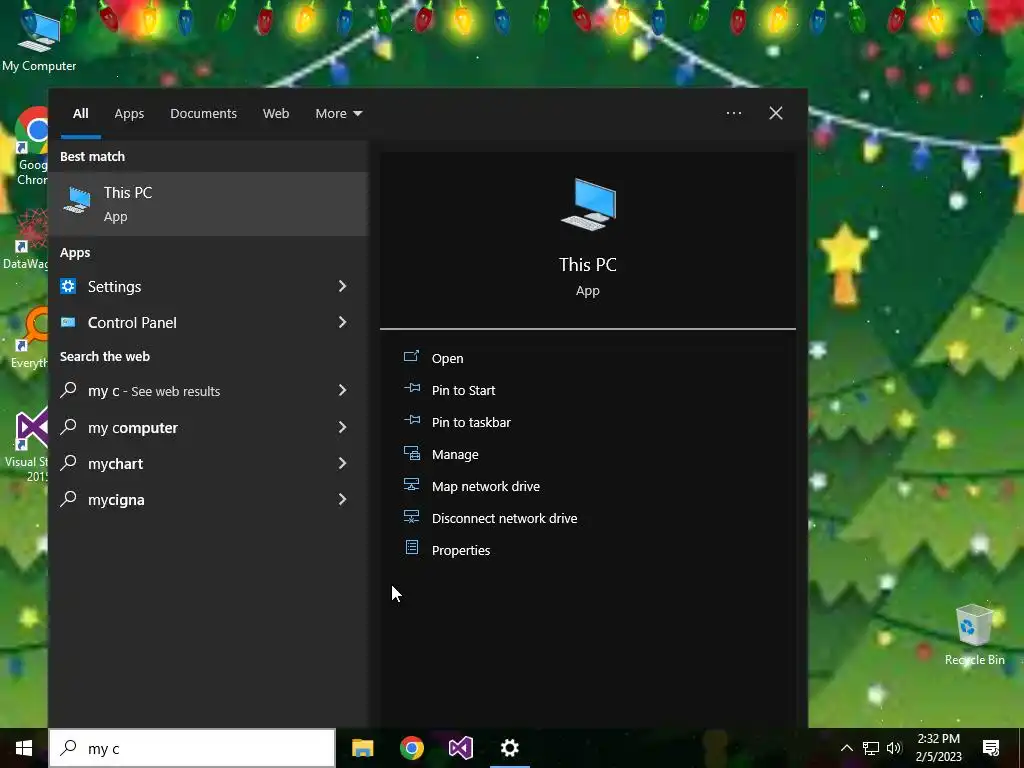1024x768 pixels.
Task: Choose Manage for This PC
Action: point(455,454)
